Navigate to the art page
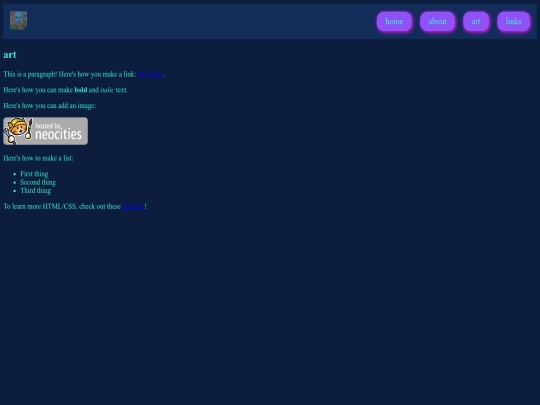Image resolution: width=540 pixels, height=405 pixels. pos(476,21)
